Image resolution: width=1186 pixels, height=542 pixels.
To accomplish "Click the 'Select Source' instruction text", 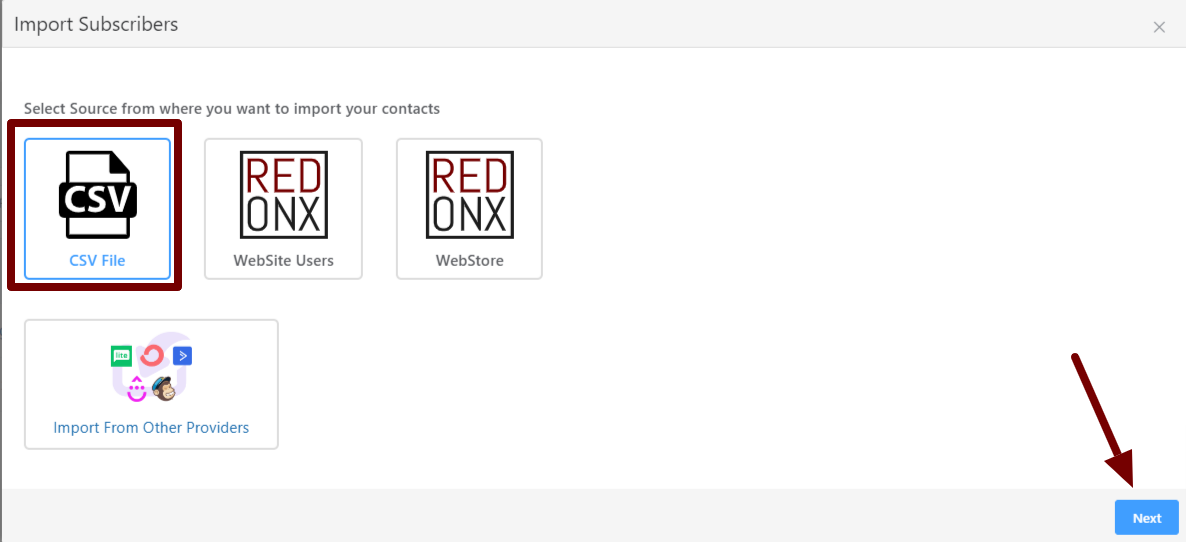I will point(231,108).
